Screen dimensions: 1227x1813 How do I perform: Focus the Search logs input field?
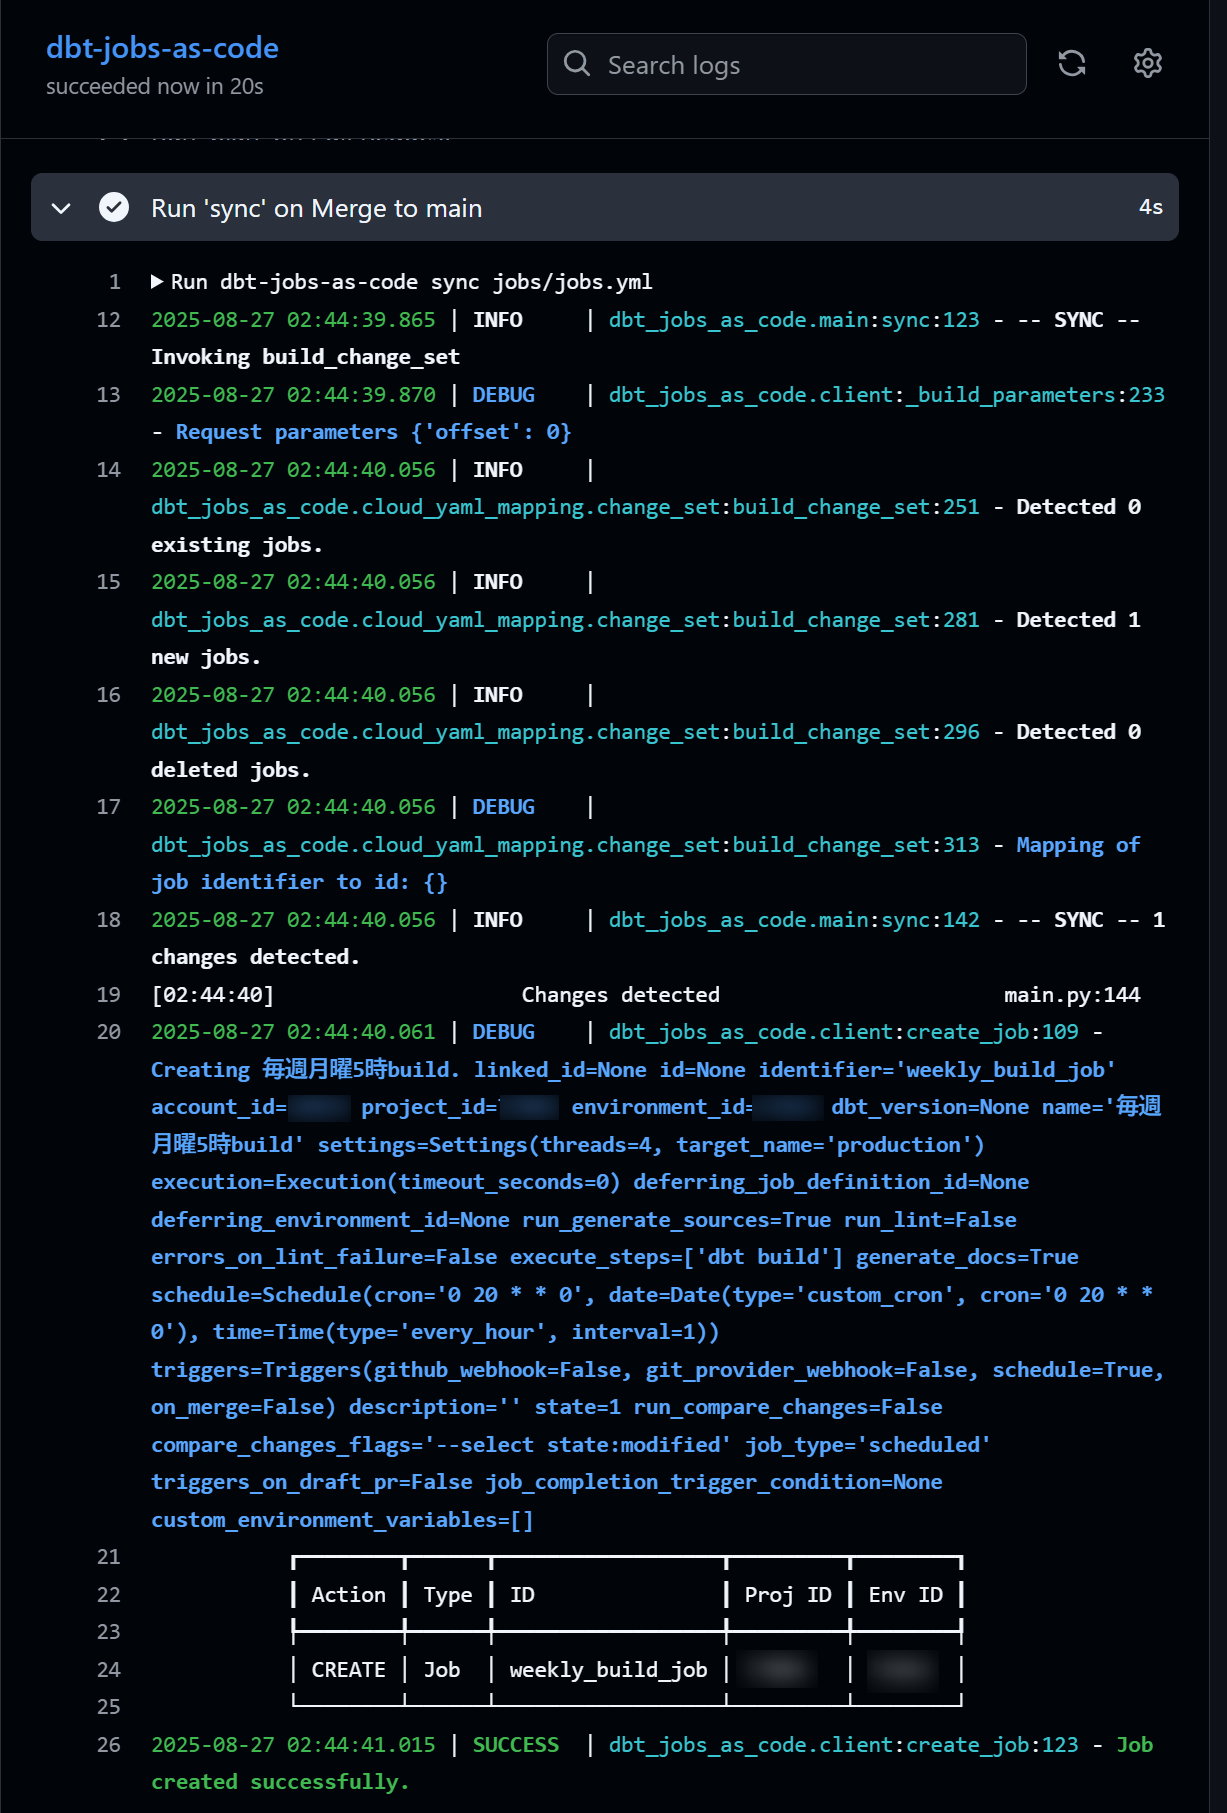coord(787,64)
